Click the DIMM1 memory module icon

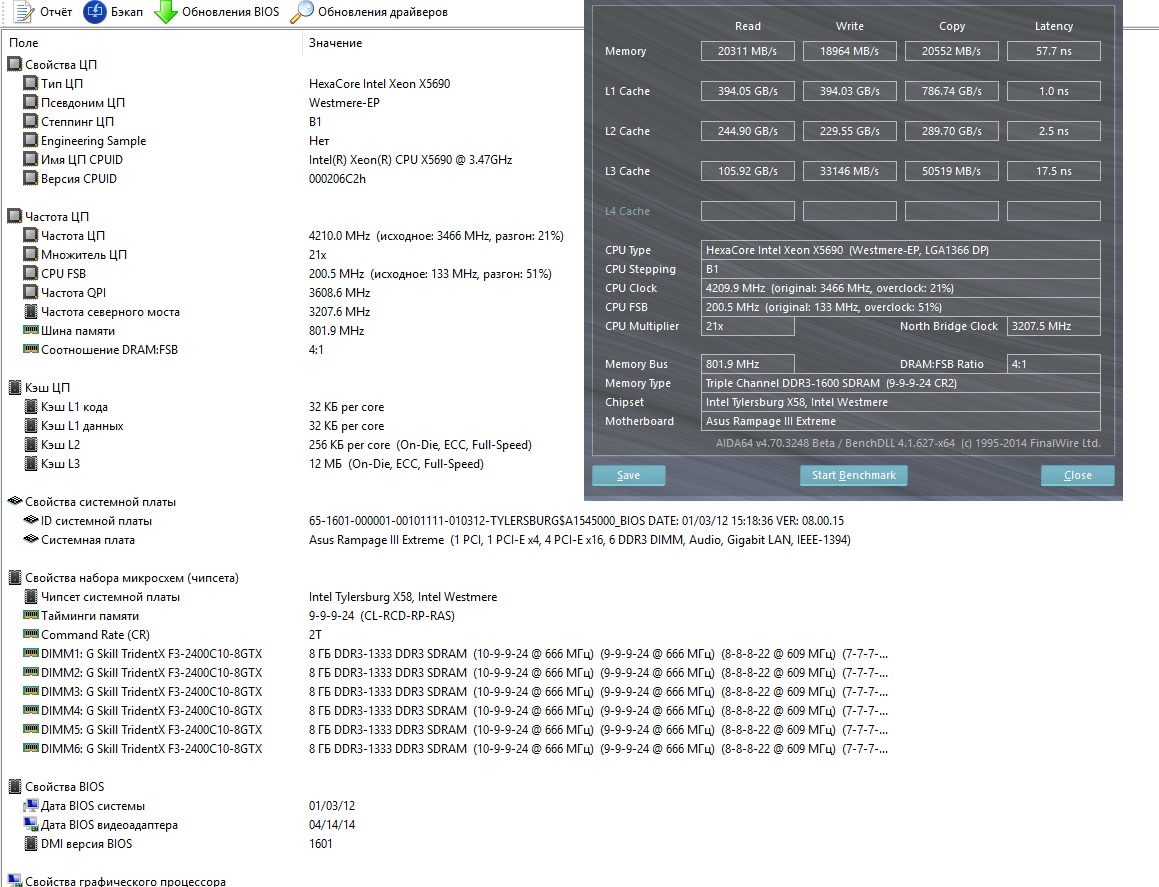click(x=30, y=653)
